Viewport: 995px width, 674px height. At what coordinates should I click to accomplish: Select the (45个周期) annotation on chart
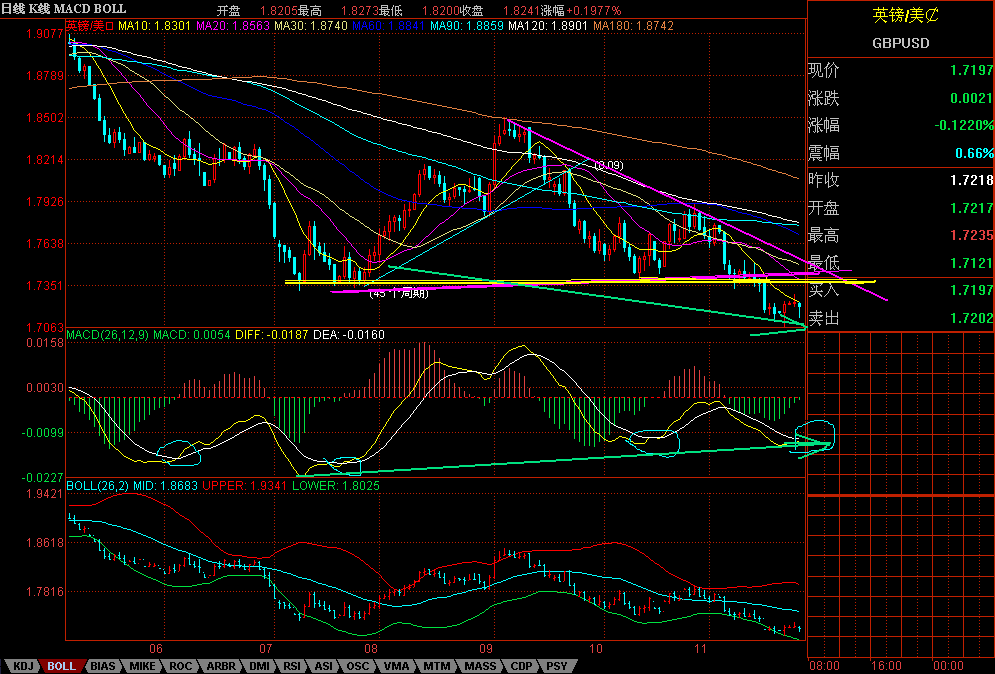(x=399, y=293)
